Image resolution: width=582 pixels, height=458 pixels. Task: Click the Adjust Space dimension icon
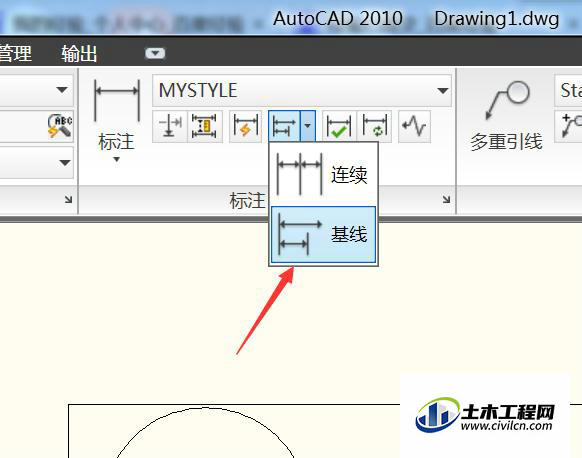tap(204, 126)
